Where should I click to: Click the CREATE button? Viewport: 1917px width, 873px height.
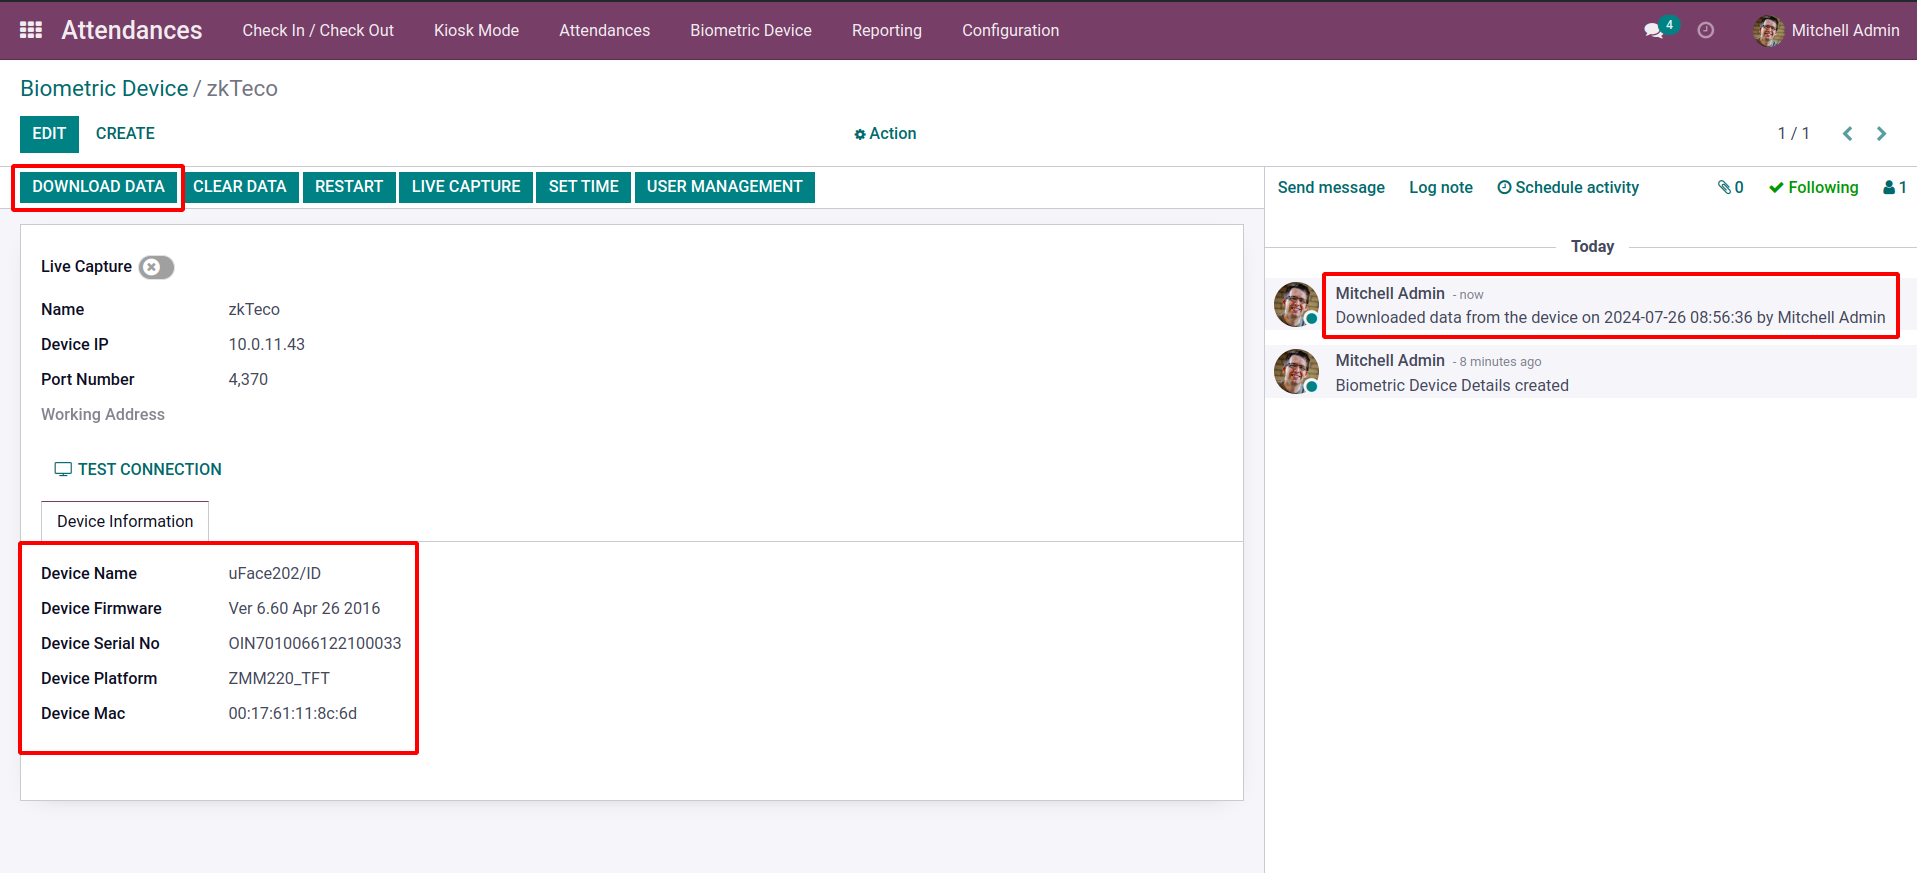[125, 133]
